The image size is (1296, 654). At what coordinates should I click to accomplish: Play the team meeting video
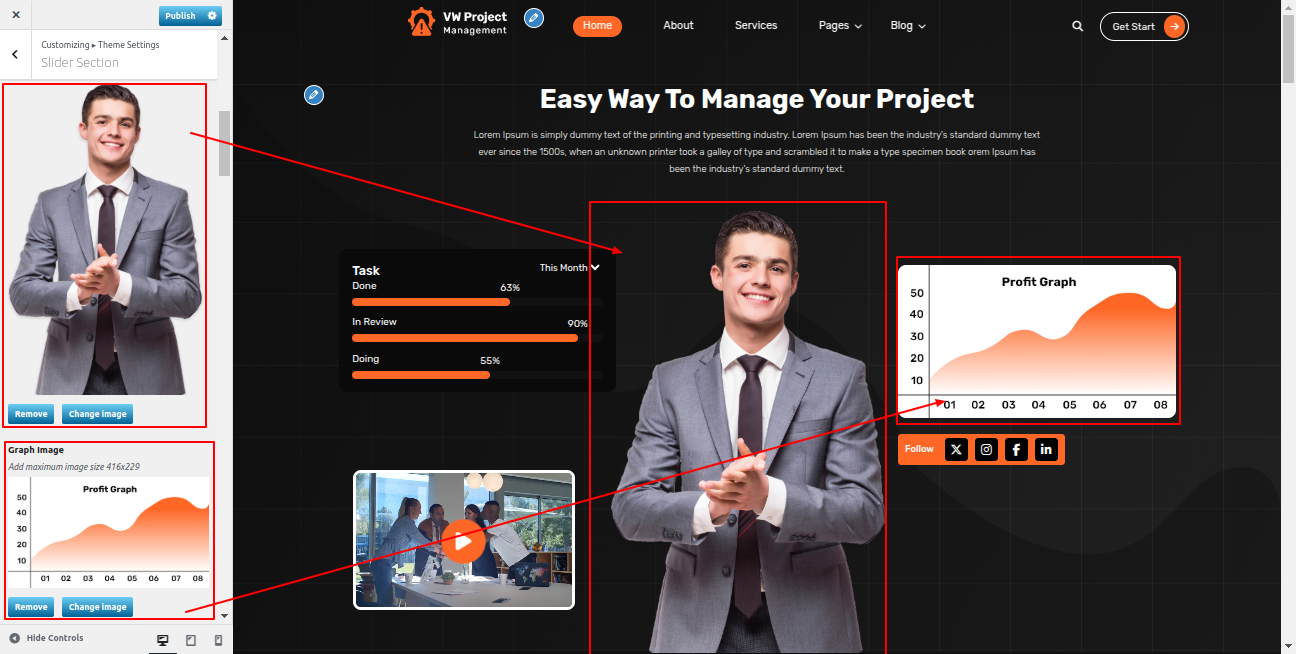463,541
